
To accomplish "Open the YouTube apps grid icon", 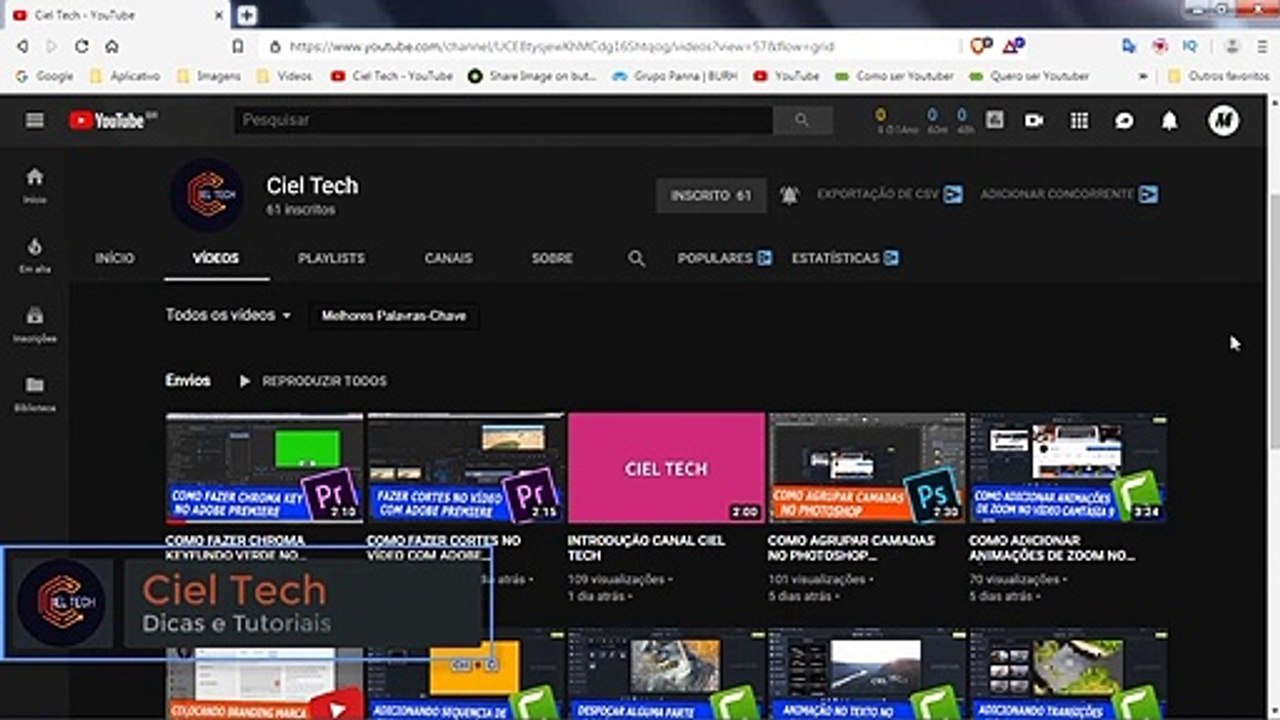I will (1079, 120).
